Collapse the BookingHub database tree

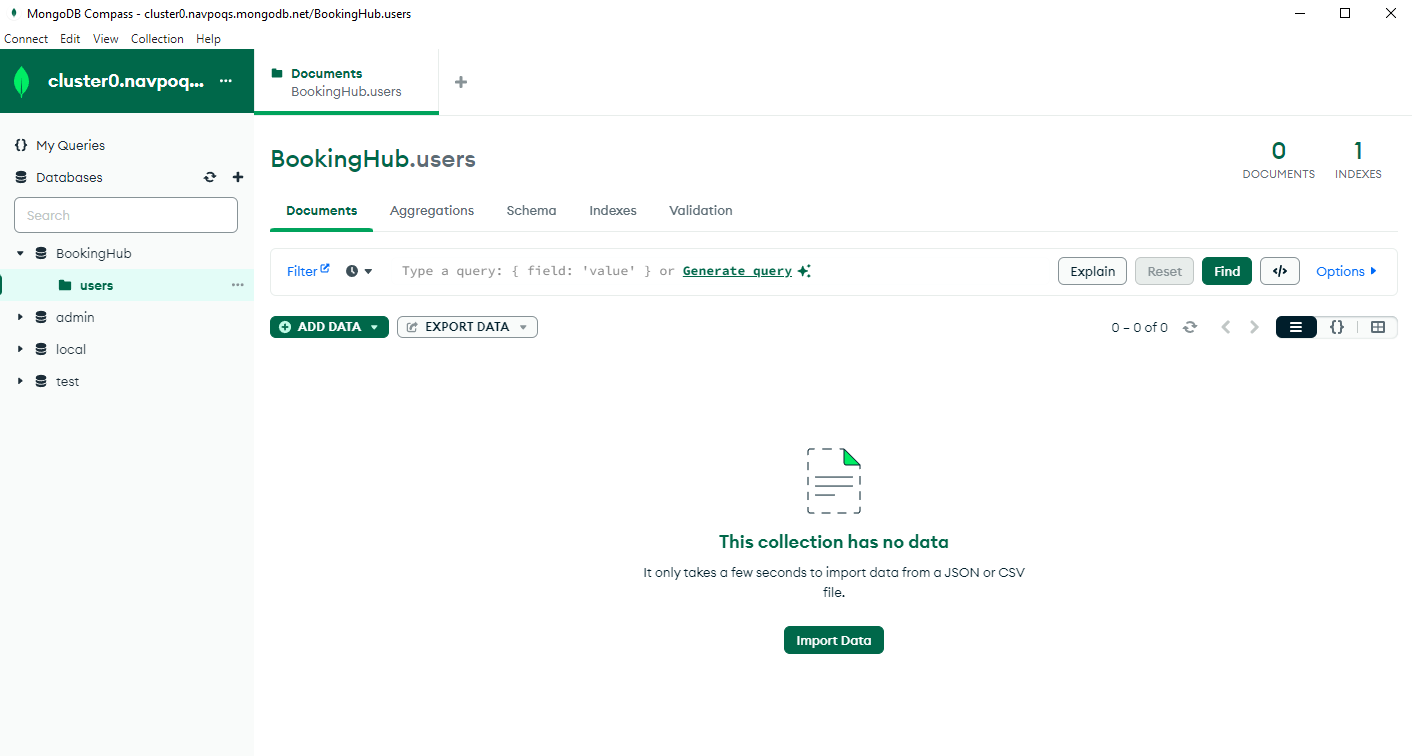20,253
